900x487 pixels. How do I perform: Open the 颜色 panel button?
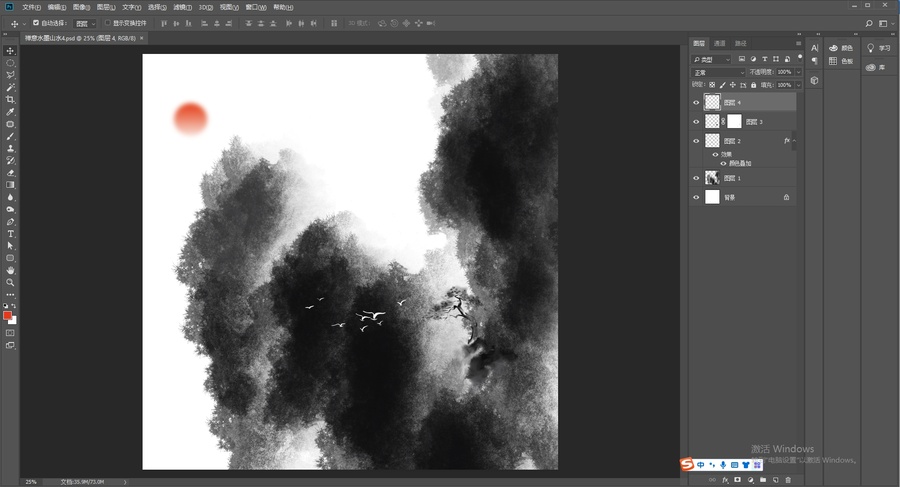(x=841, y=48)
